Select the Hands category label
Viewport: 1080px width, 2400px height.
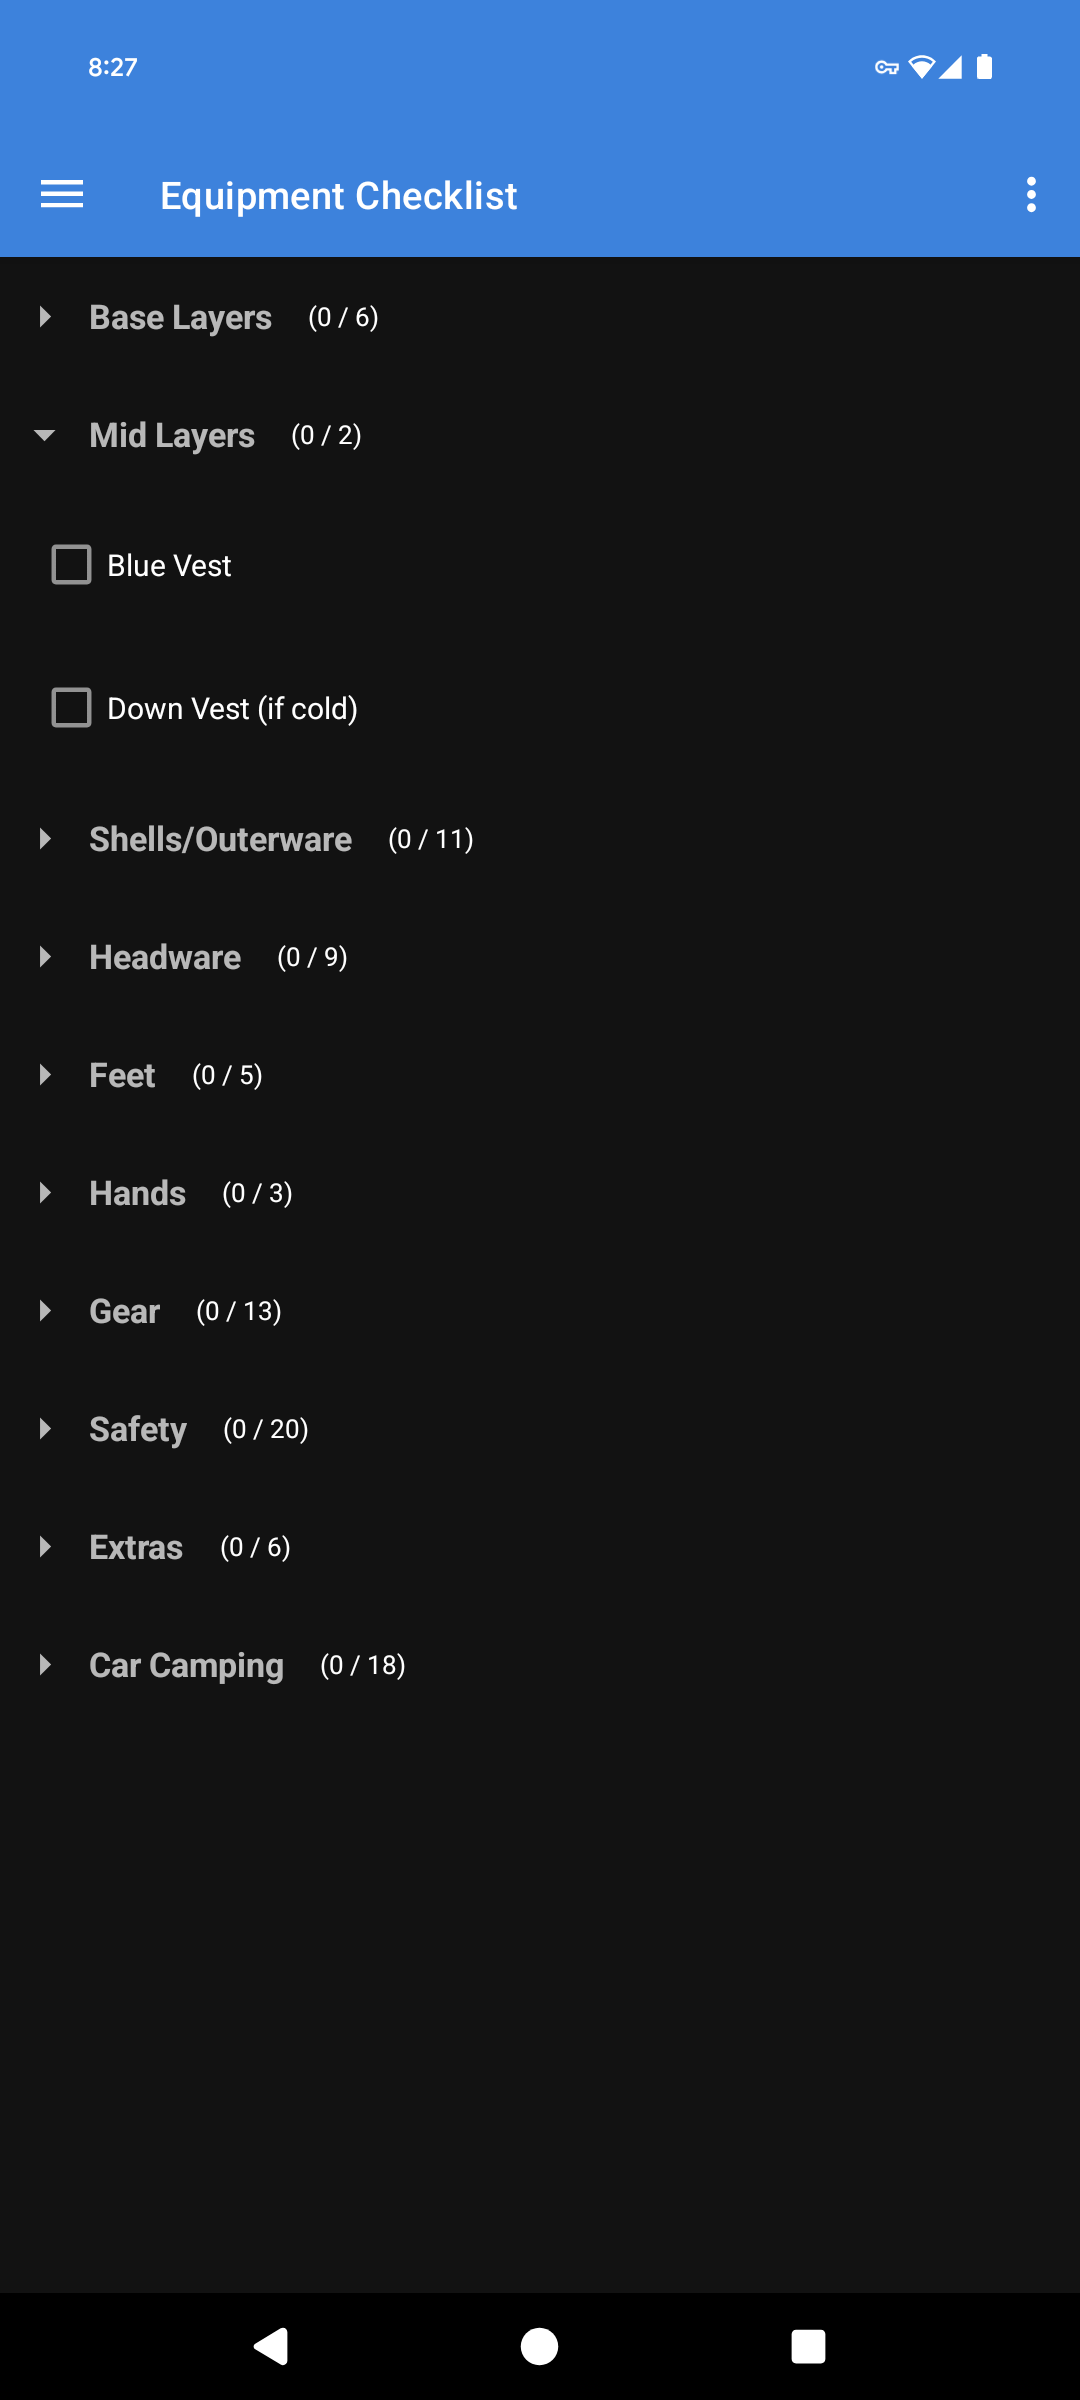137,1193
